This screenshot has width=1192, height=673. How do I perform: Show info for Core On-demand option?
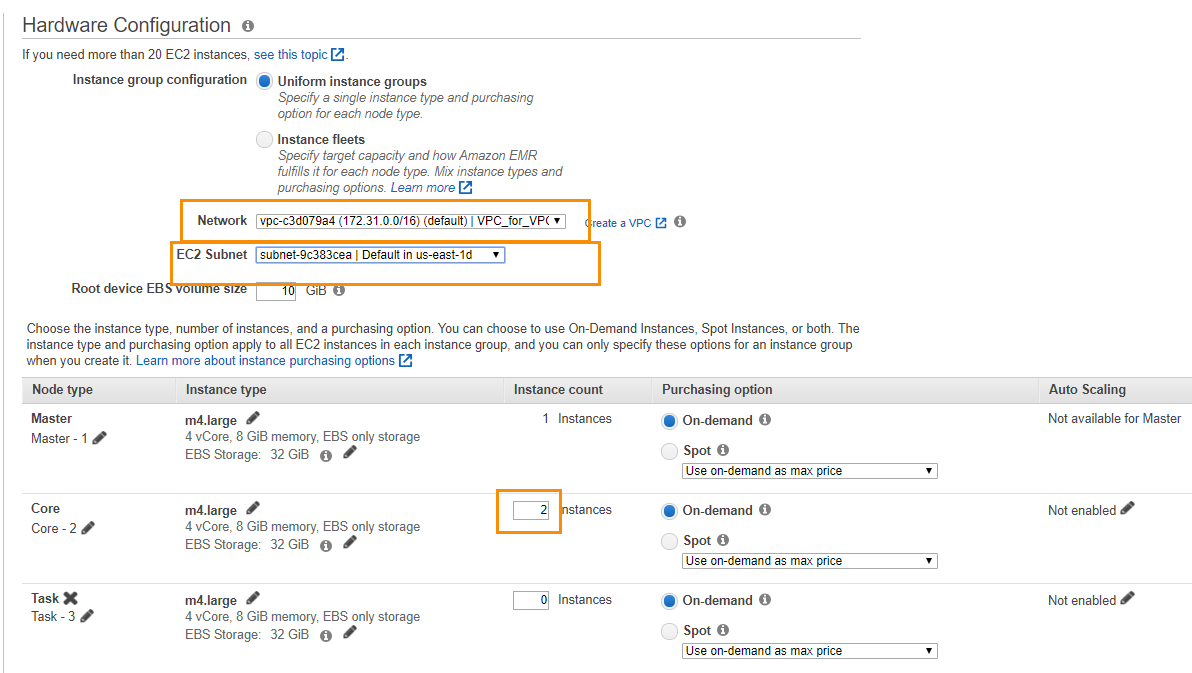(x=766, y=510)
